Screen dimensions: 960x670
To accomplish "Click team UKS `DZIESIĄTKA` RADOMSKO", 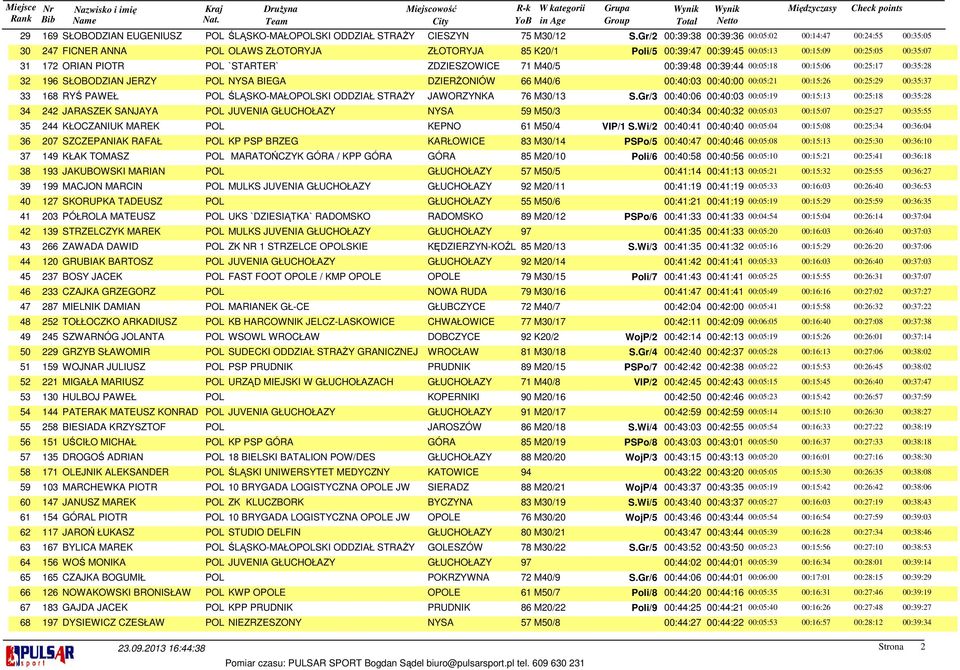I will coord(299,216).
